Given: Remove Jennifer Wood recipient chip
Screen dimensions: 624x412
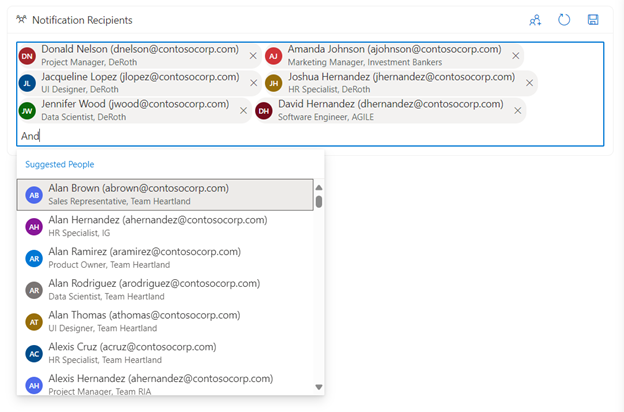Looking at the screenshot, I should coord(244,111).
